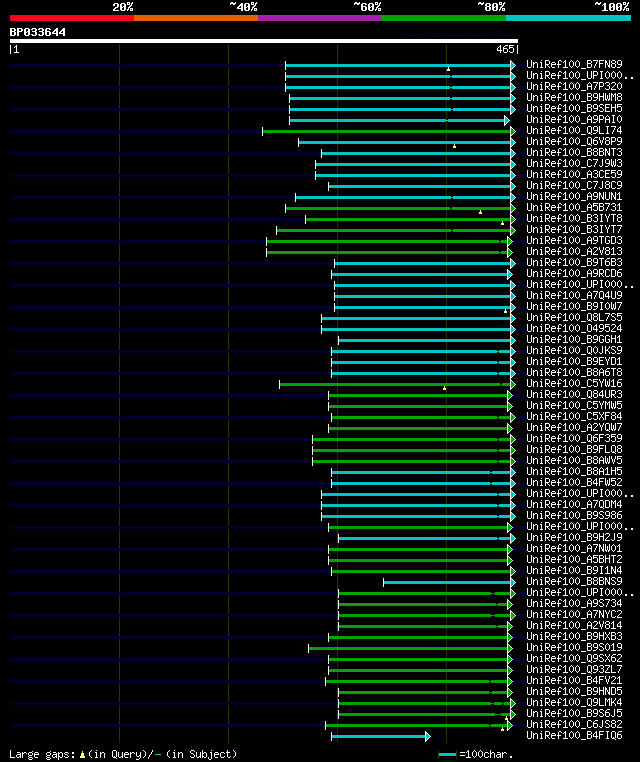Click the UniRef100_Q0JKS9 label

[x=574, y=350]
